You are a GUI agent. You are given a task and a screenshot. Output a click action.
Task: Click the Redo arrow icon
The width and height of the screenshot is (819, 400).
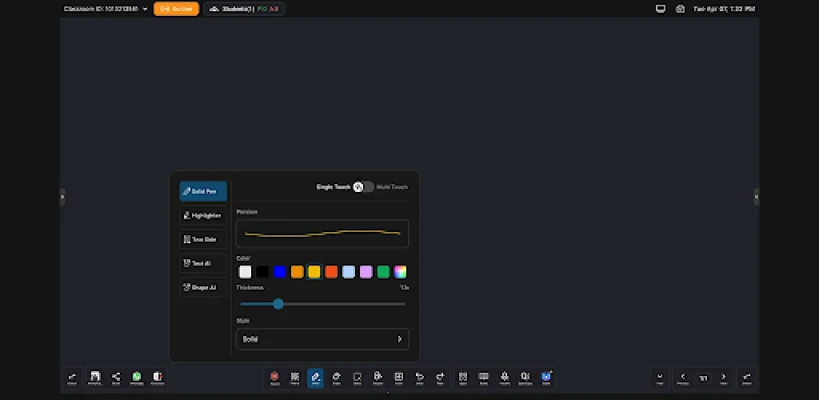tap(440, 377)
